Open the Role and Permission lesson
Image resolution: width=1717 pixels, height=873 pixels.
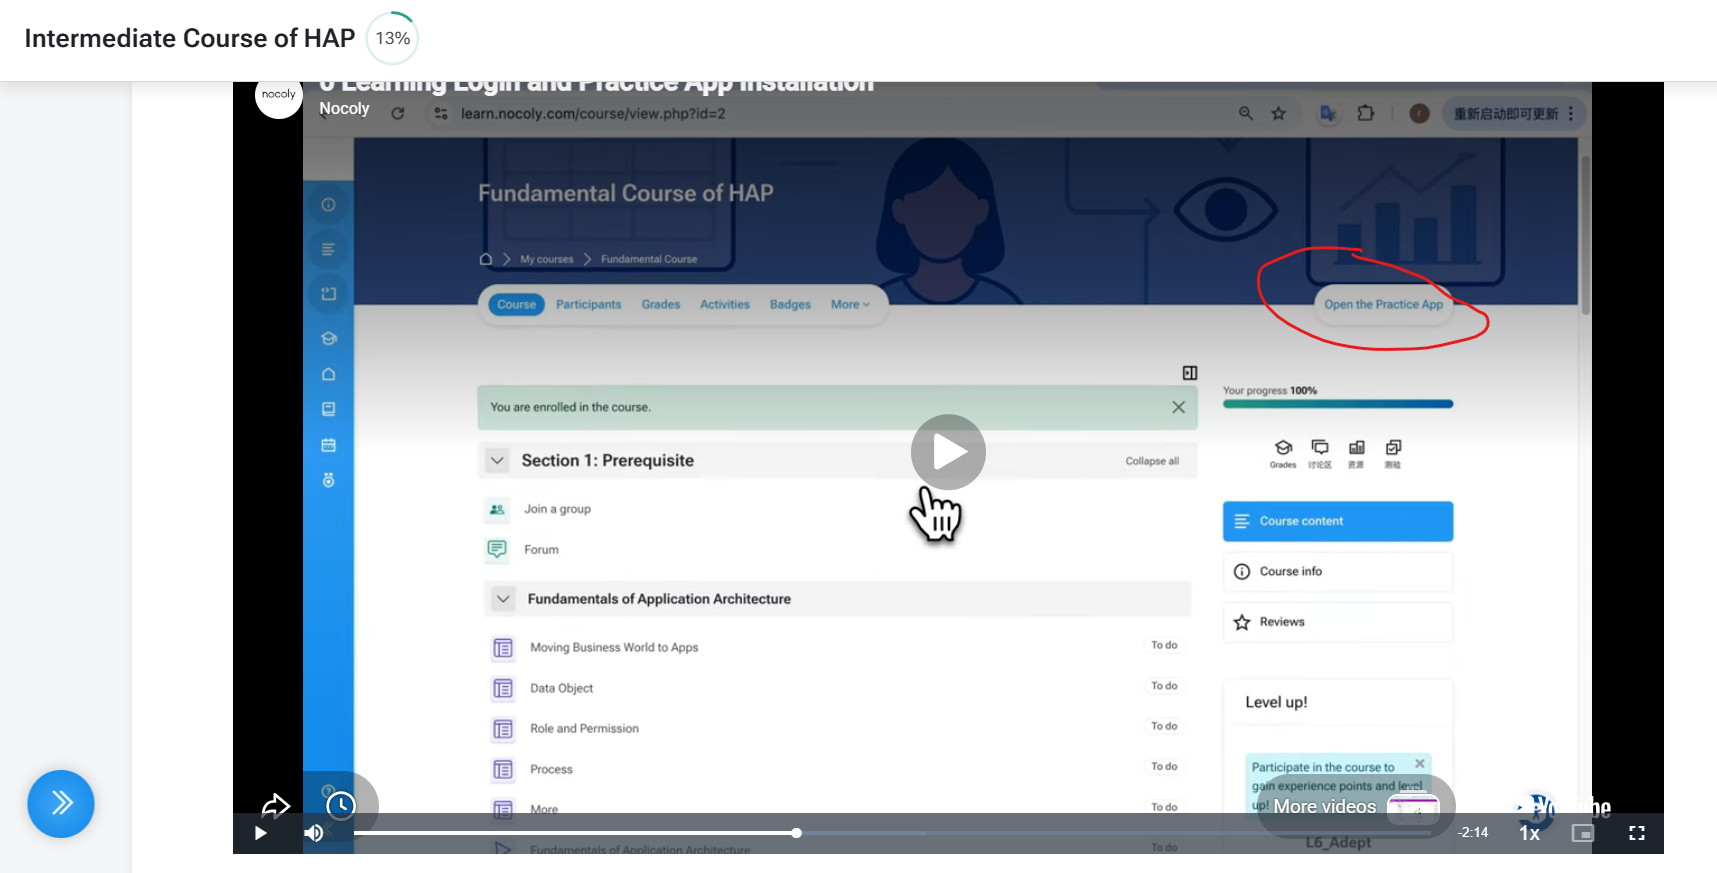point(584,729)
